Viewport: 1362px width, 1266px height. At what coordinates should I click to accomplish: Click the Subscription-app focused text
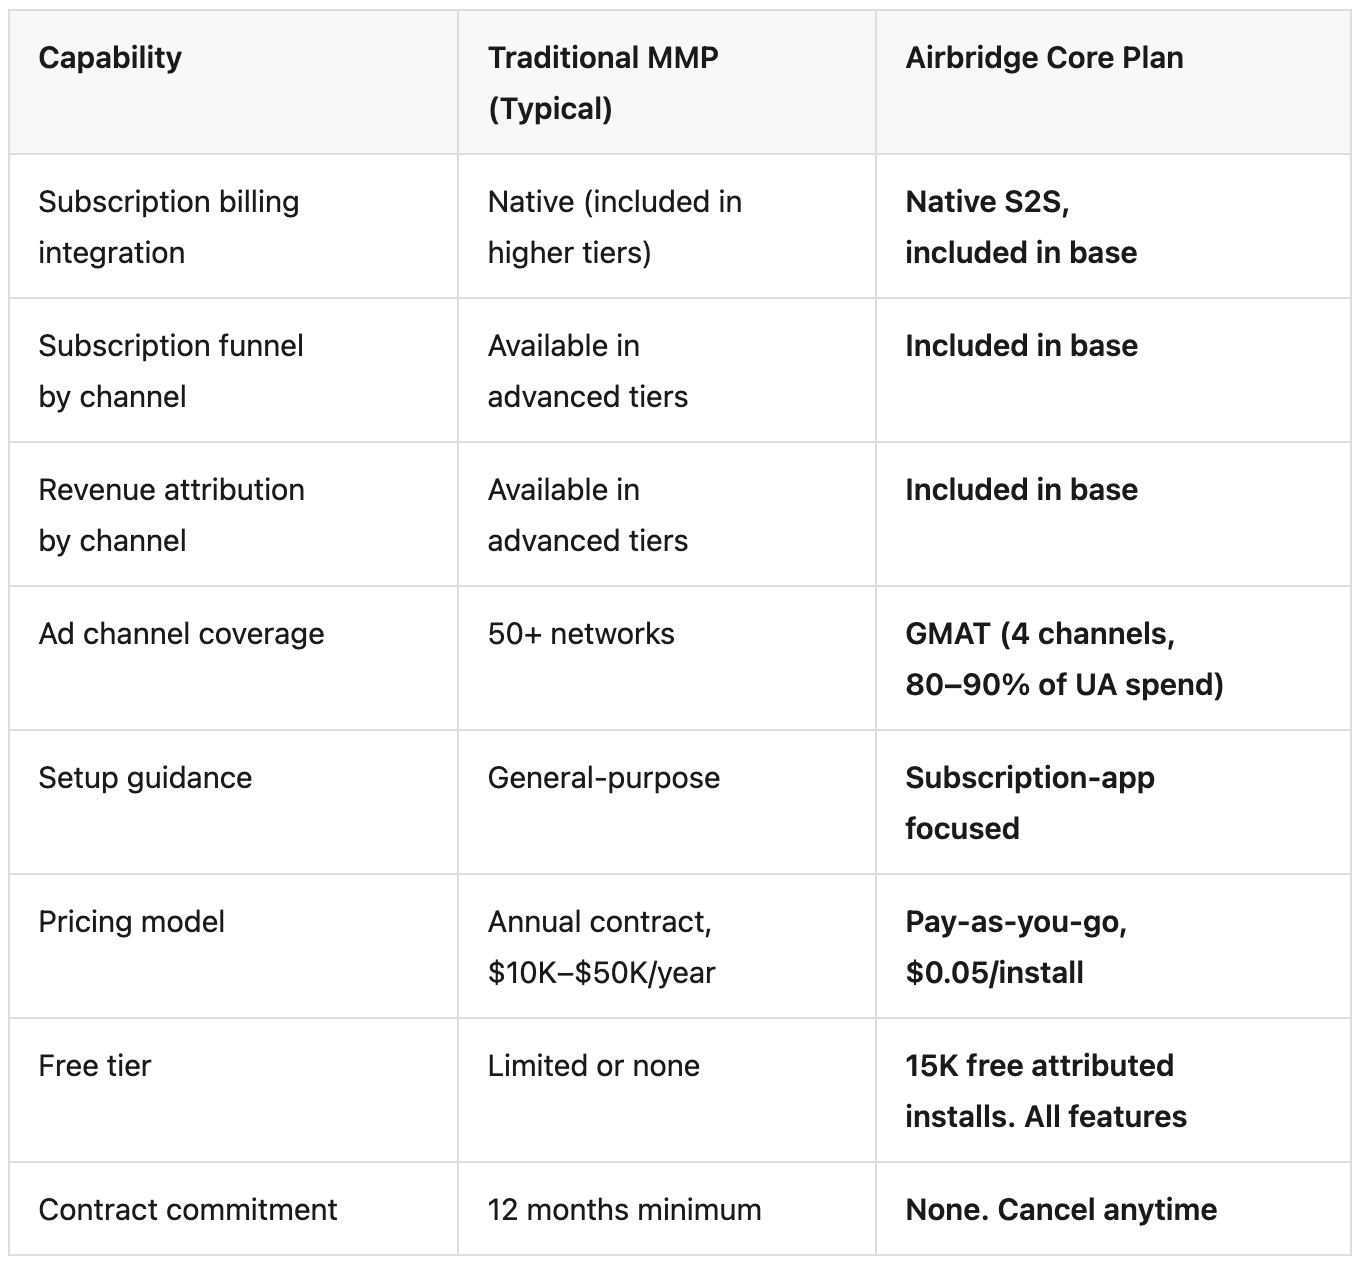pyautogui.click(x=1030, y=803)
